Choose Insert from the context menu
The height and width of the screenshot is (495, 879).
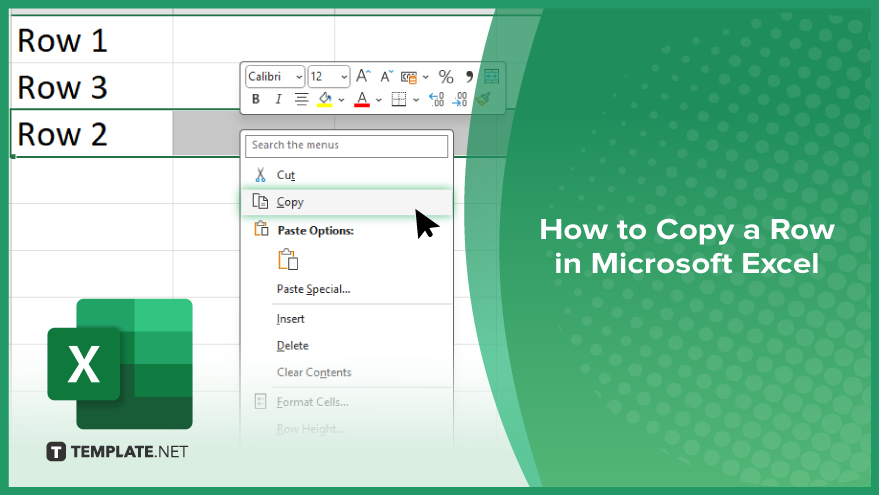[x=346, y=319]
